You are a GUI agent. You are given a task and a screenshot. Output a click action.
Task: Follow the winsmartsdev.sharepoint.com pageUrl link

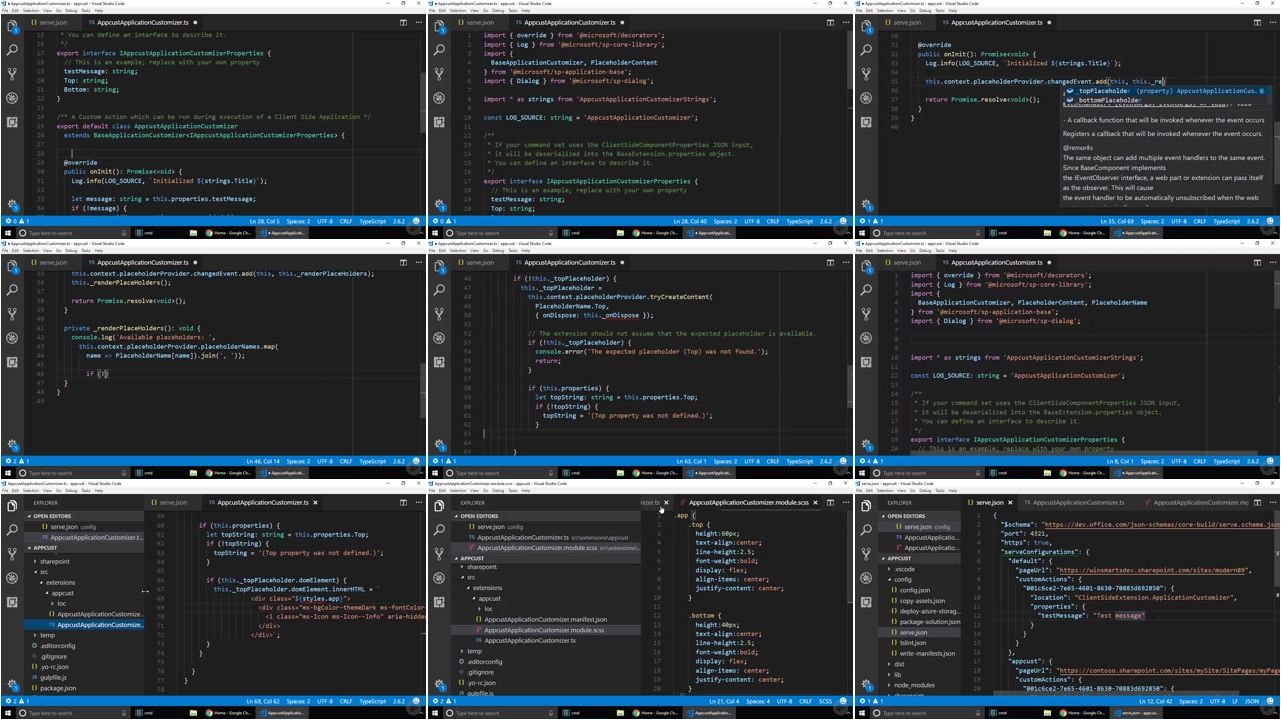pyautogui.click(x=1153, y=570)
